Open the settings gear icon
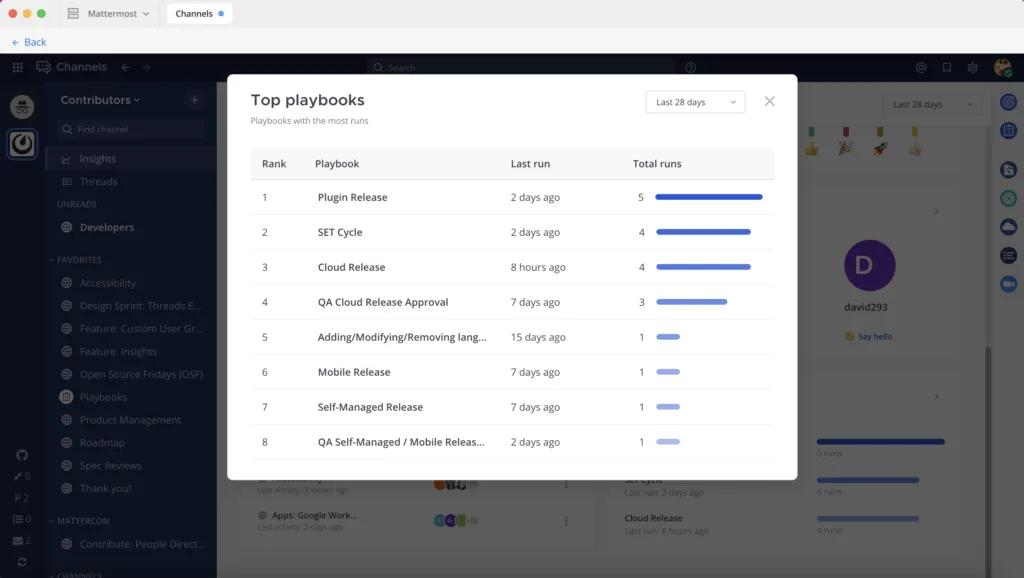Screen dimensions: 1024x578 pyautogui.click(x=972, y=67)
